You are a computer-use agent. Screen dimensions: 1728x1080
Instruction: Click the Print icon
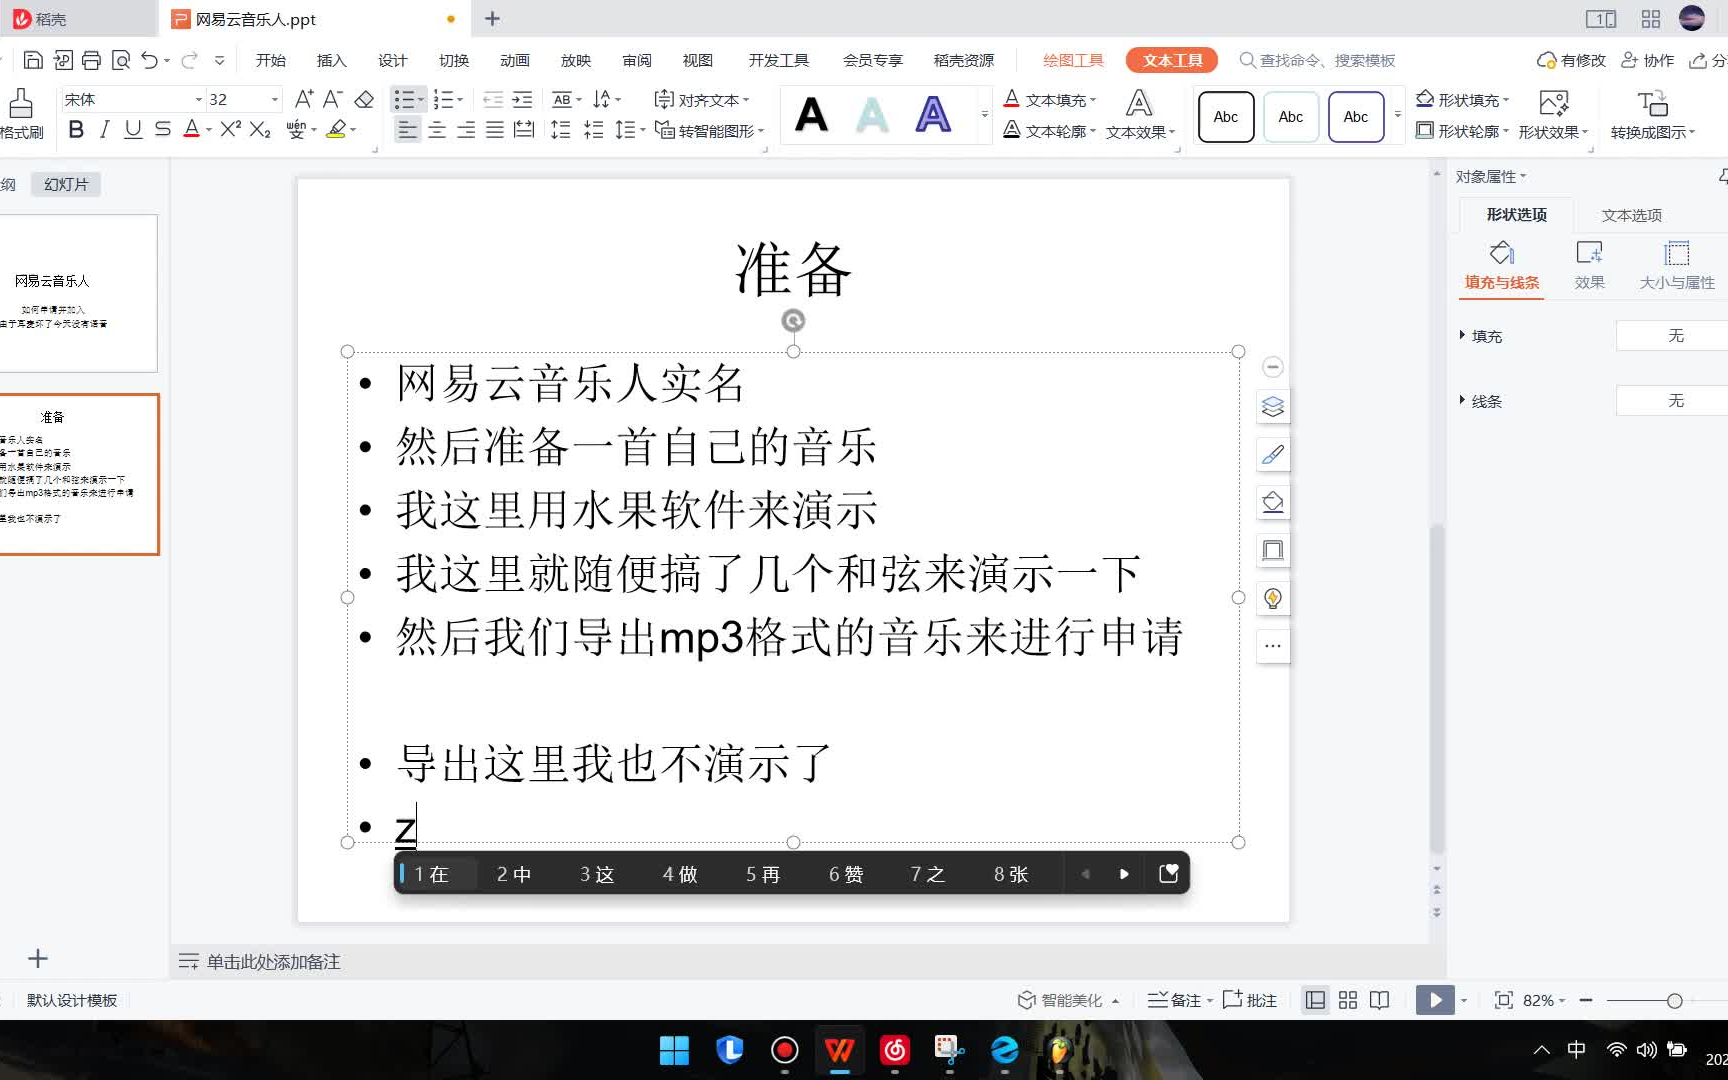click(91, 60)
